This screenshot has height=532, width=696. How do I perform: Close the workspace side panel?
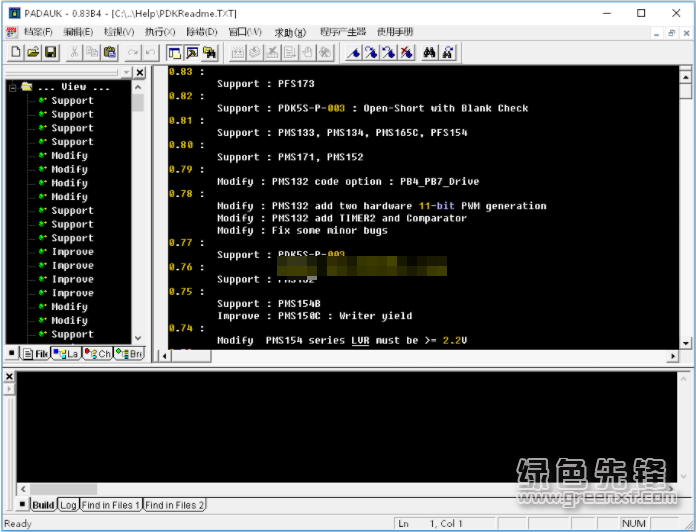pyautogui.click(x=140, y=72)
